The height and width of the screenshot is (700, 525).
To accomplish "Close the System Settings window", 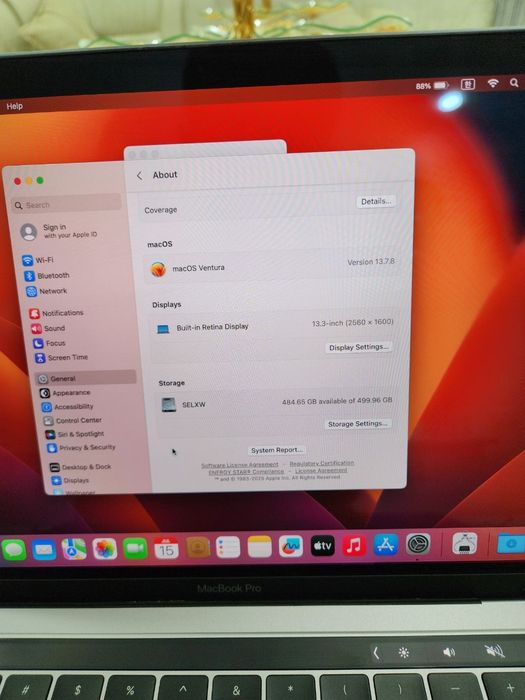I will [17, 181].
